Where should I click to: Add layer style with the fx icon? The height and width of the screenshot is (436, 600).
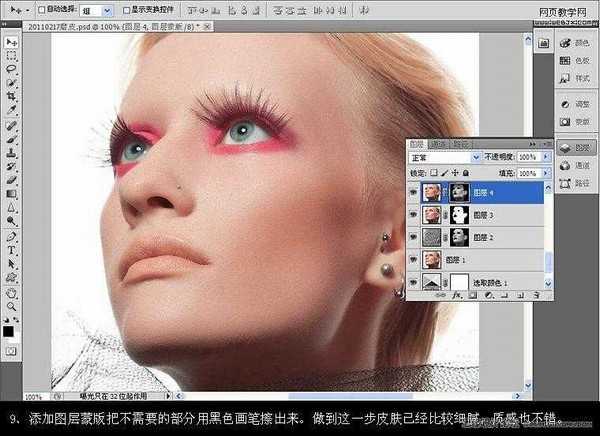click(457, 295)
